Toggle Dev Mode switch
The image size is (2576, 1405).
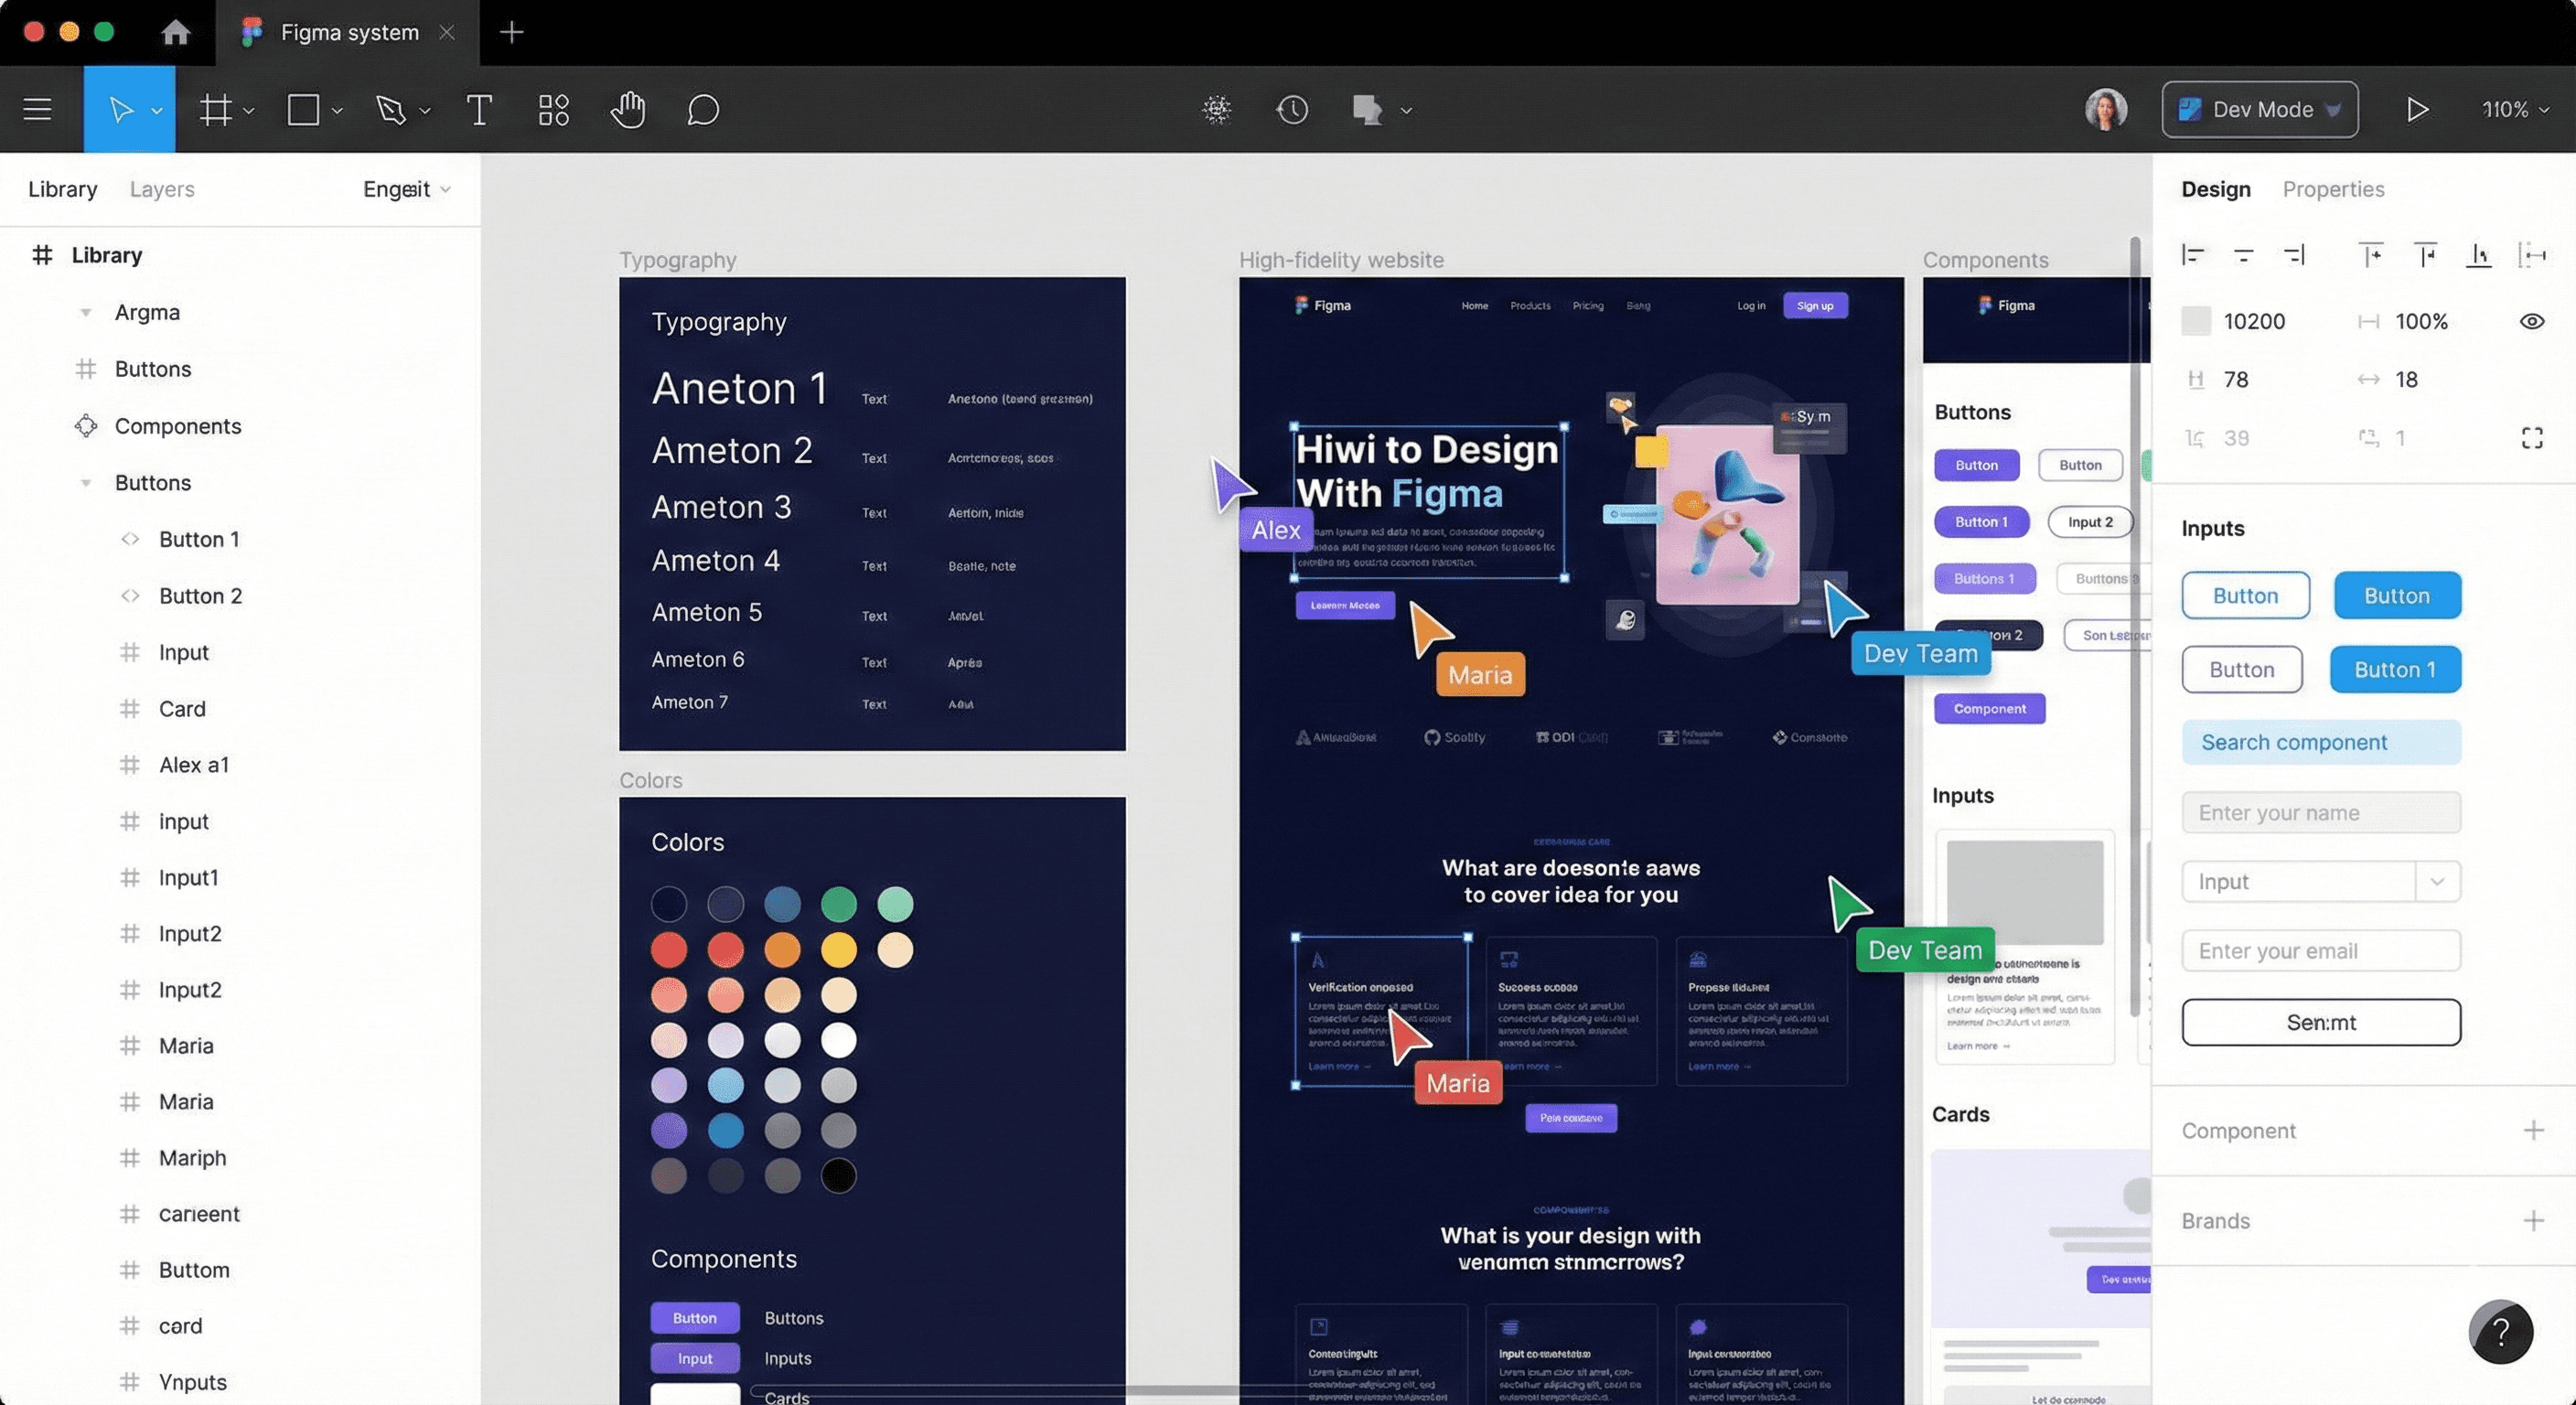point(2259,109)
